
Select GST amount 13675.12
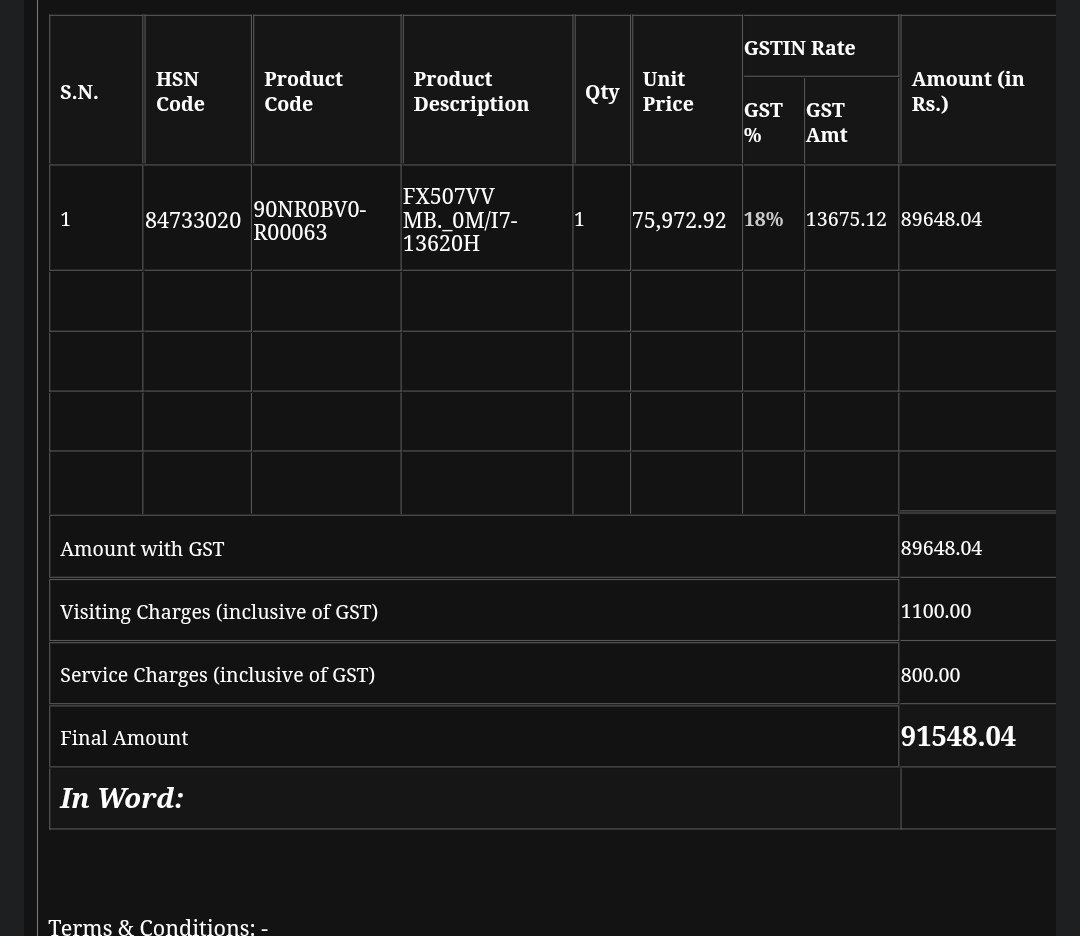846,220
